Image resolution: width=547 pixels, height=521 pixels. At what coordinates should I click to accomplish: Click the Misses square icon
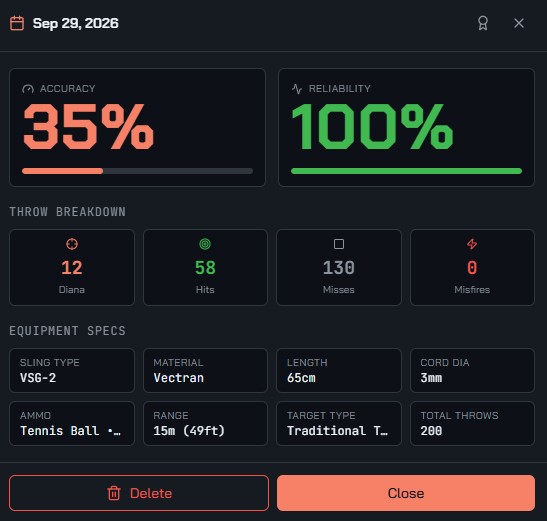[x=339, y=244]
